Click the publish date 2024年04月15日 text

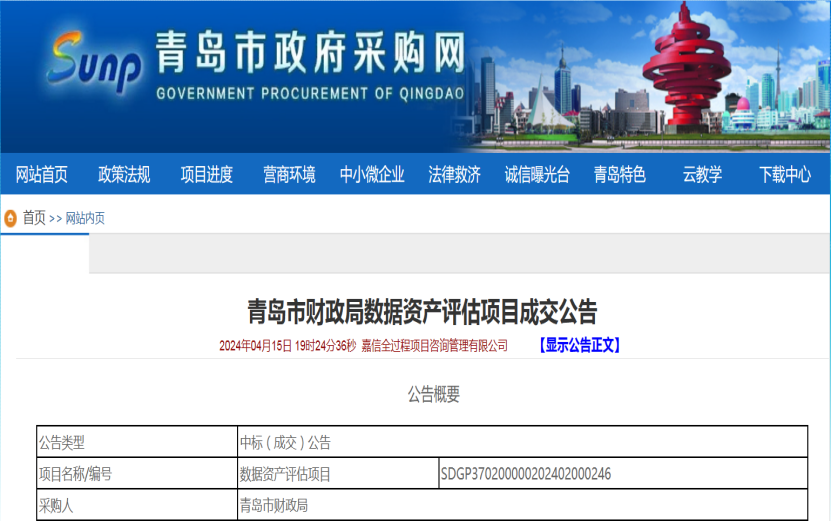point(255,346)
